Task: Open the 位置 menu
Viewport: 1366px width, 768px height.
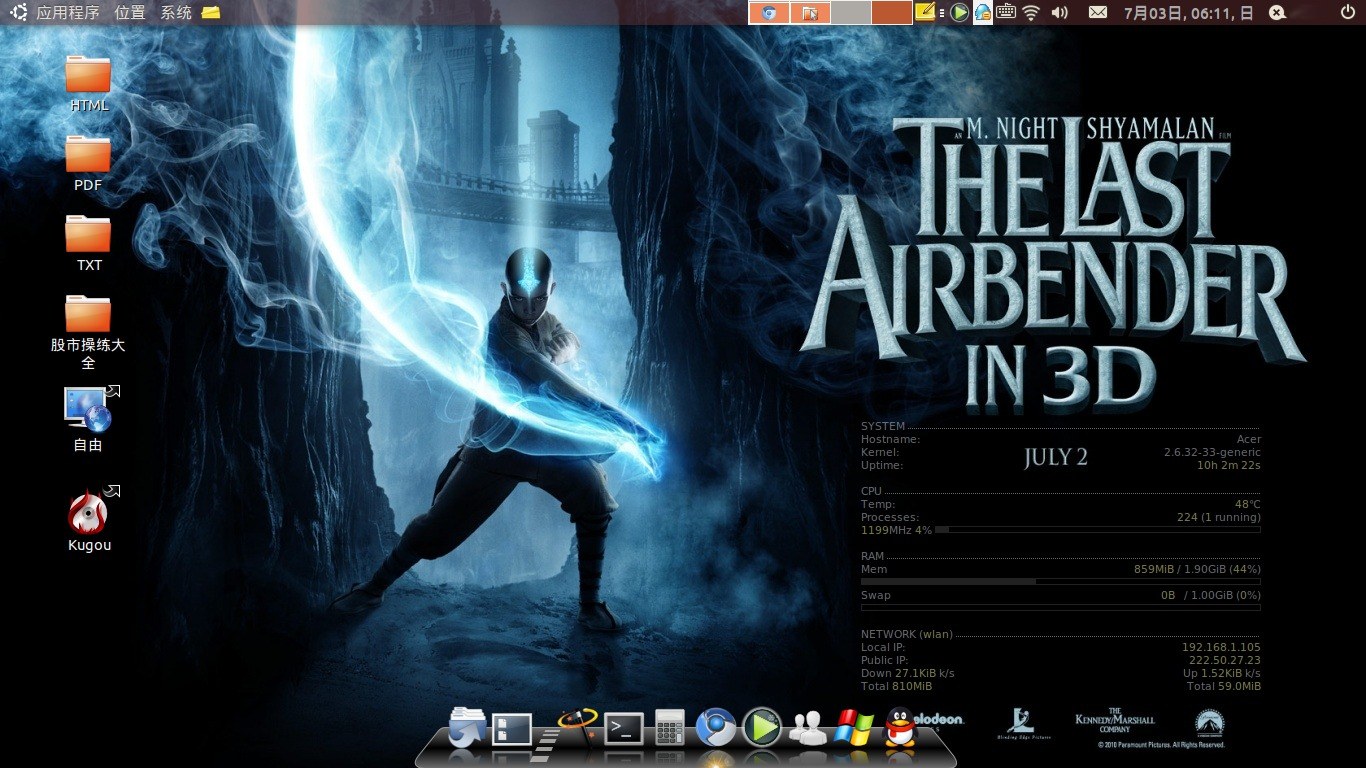Action: click(x=130, y=13)
